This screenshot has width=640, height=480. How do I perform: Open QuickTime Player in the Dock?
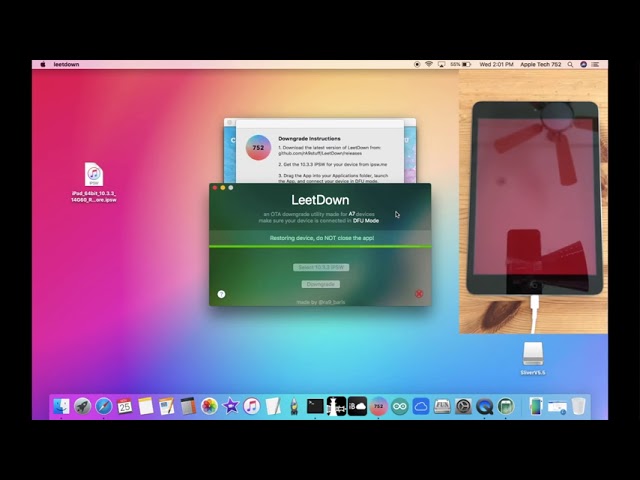484,406
